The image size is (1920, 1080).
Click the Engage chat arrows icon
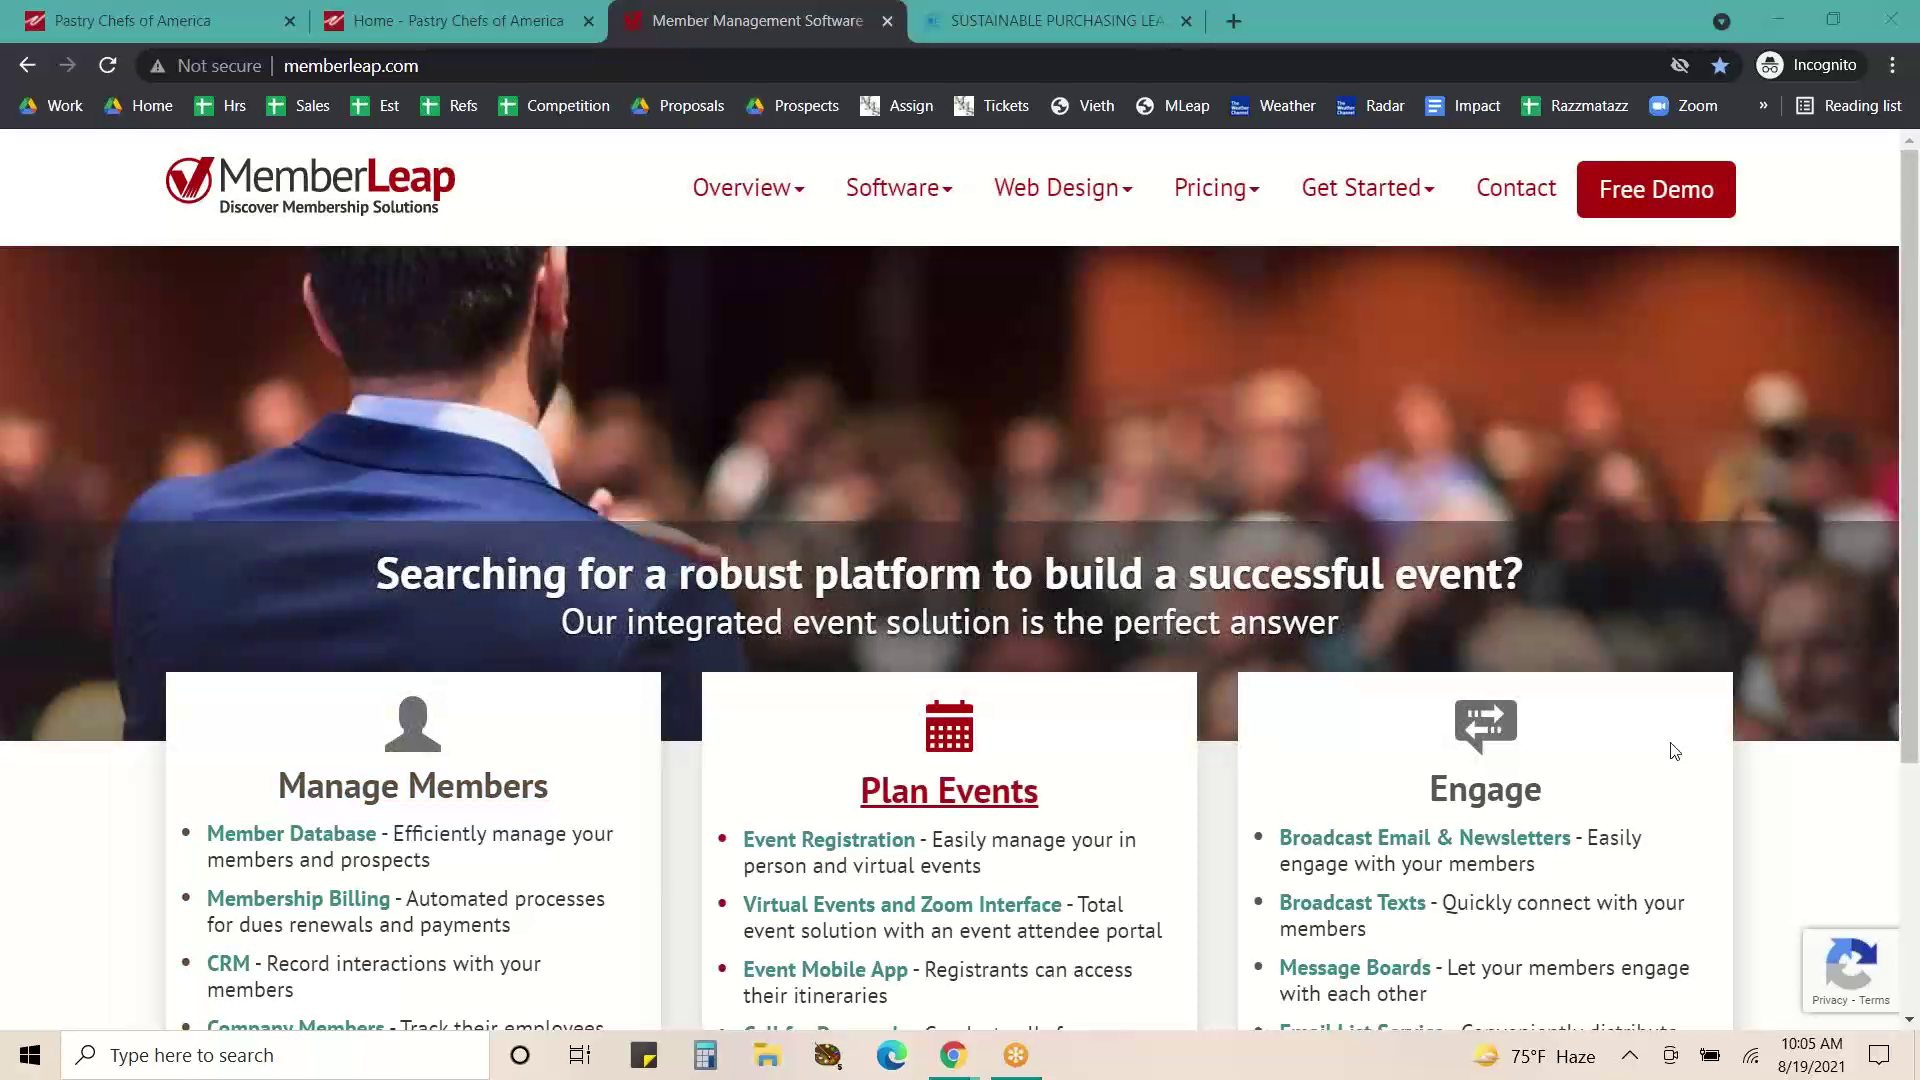1485,726
